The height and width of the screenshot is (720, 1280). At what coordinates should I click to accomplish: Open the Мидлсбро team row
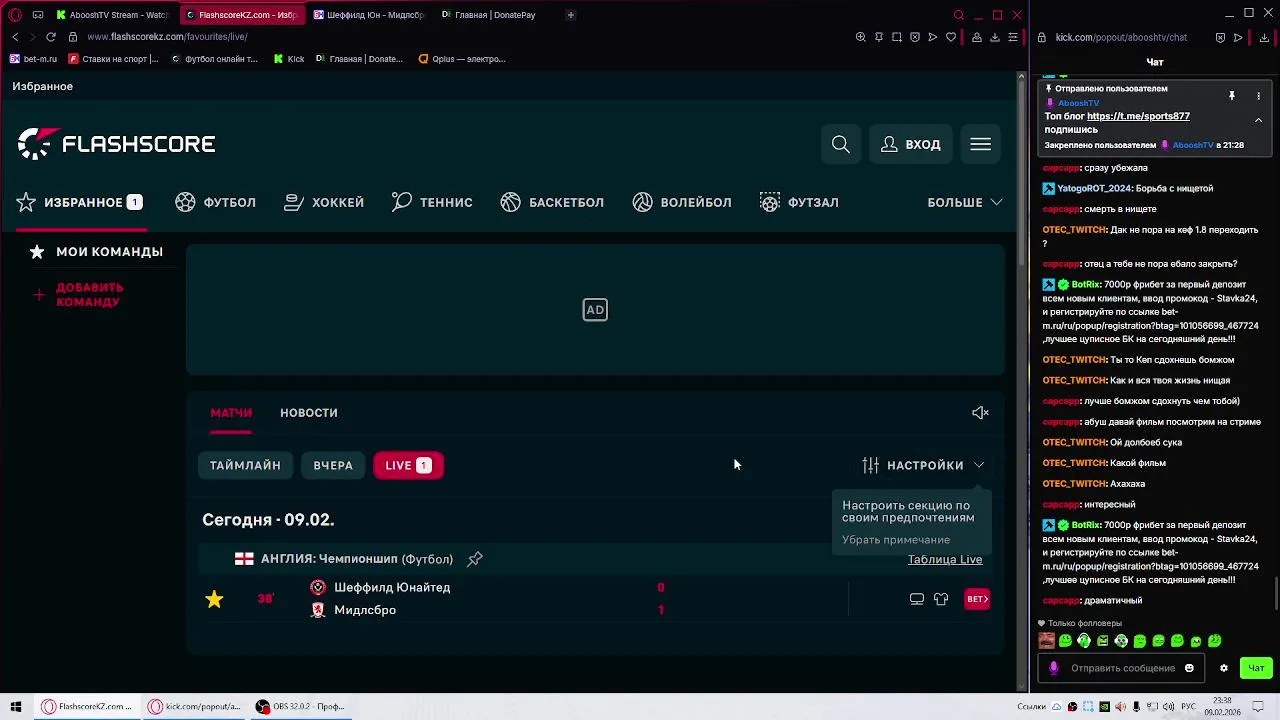pyautogui.click(x=365, y=610)
